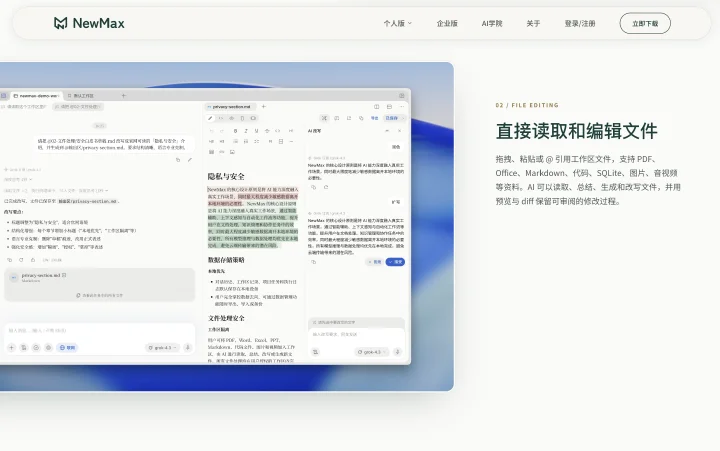Click the 拒绝 button in the AI改写 panel
Image resolution: width=720 pixels, height=451 pixels.
pyautogui.click(x=375, y=262)
